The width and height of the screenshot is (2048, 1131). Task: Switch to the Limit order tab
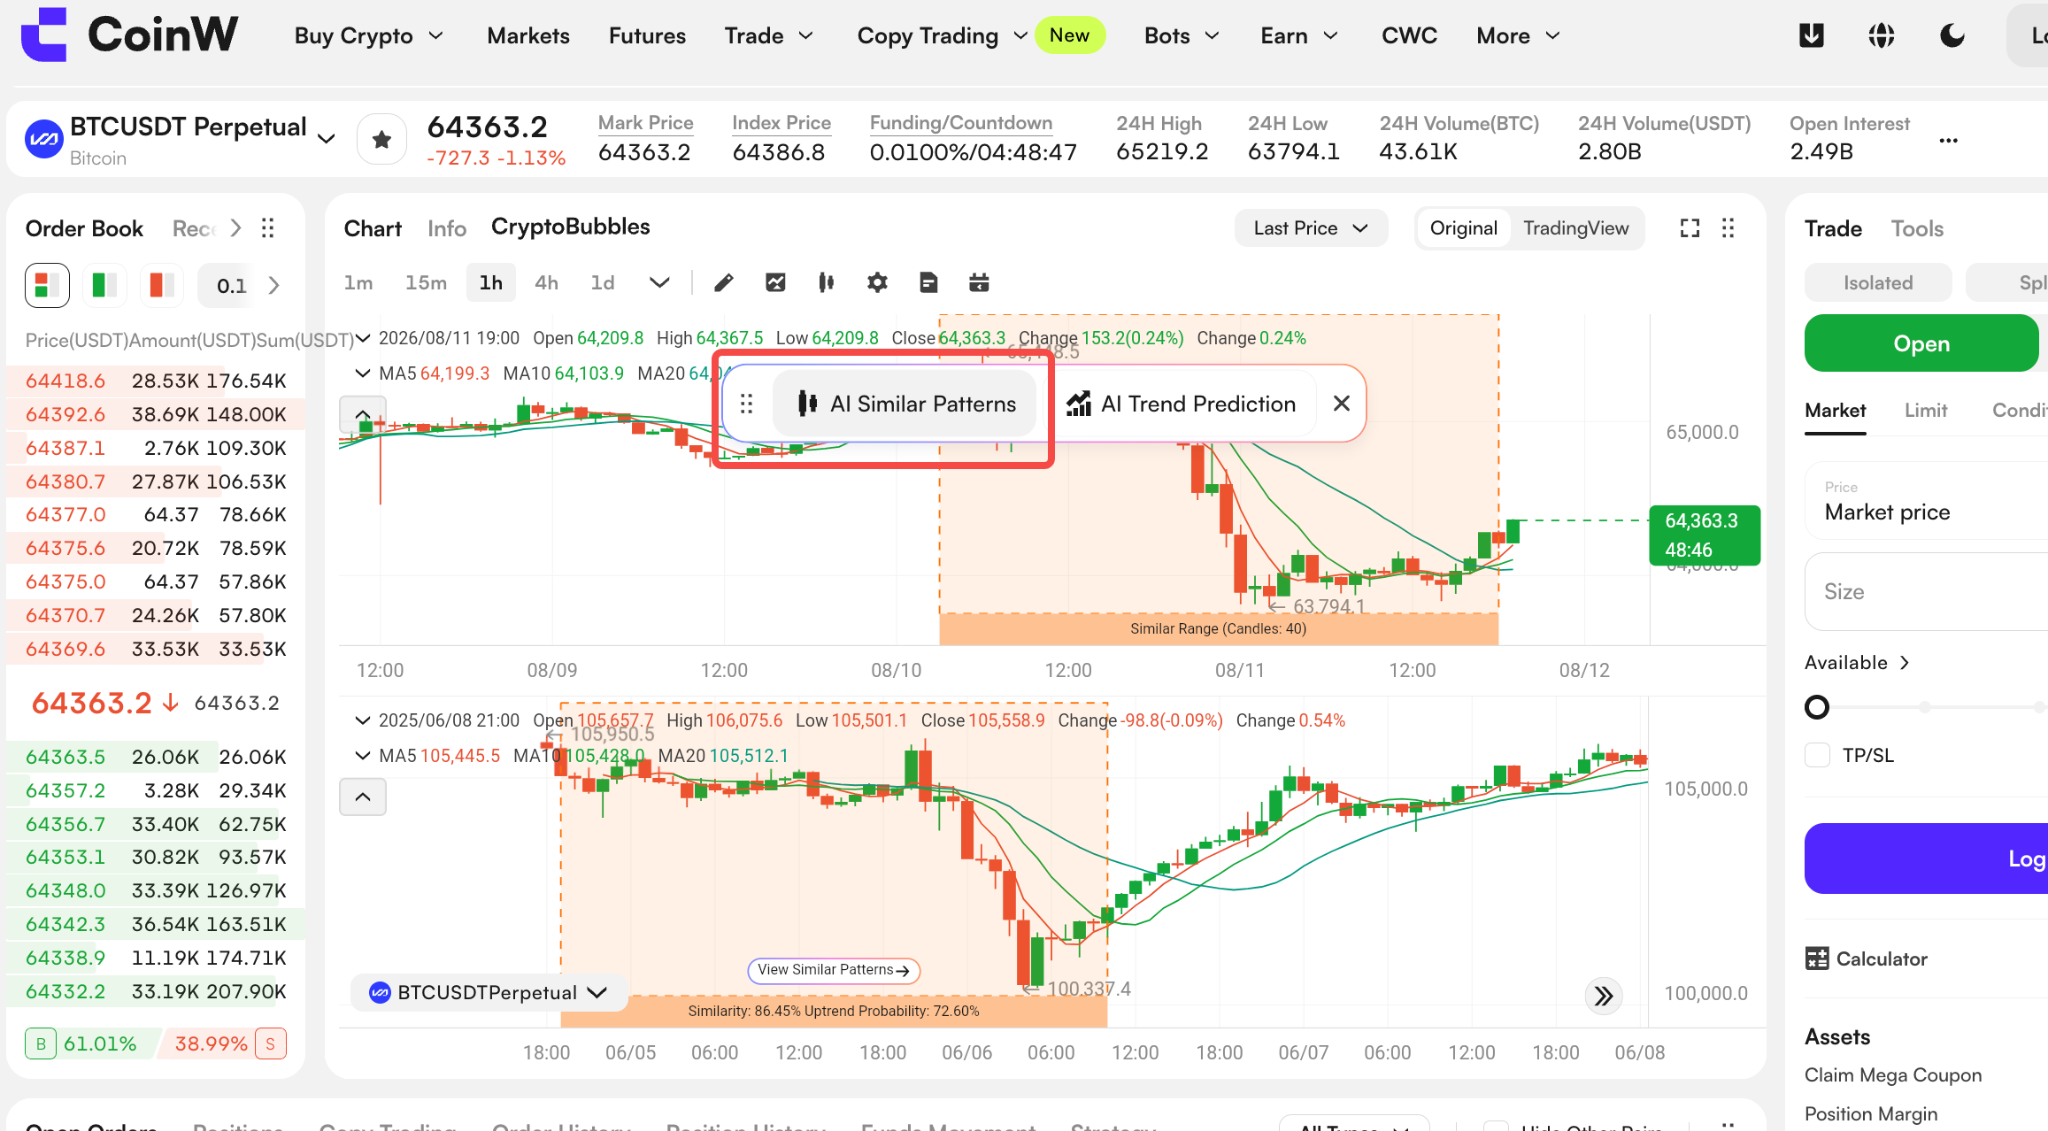[x=1925, y=410]
